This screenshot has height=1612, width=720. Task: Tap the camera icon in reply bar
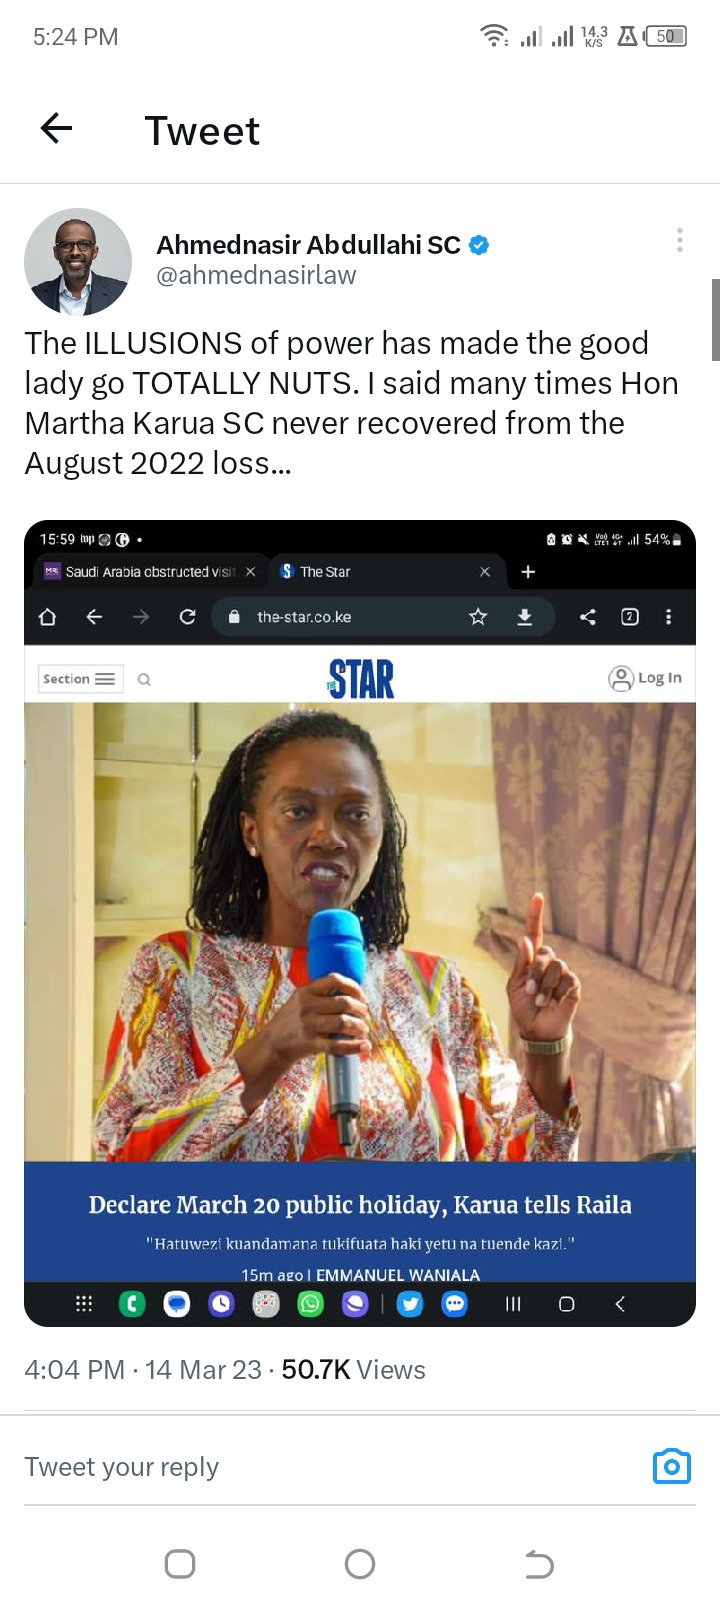pyautogui.click(x=672, y=1466)
